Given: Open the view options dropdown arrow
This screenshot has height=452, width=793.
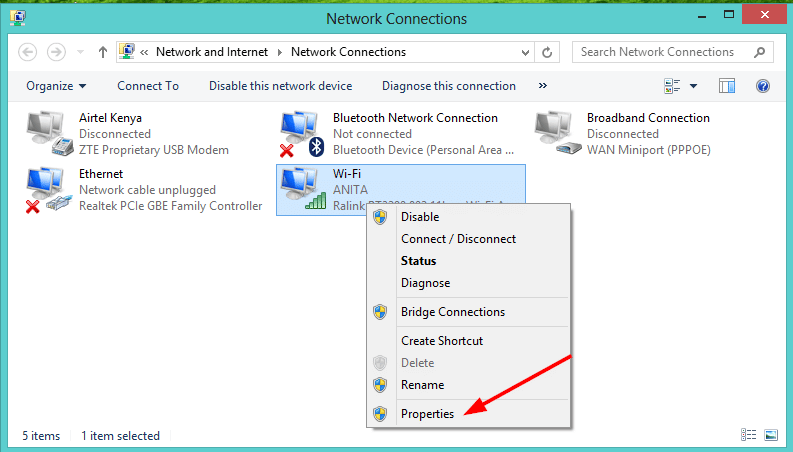Looking at the screenshot, I should tap(693, 86).
